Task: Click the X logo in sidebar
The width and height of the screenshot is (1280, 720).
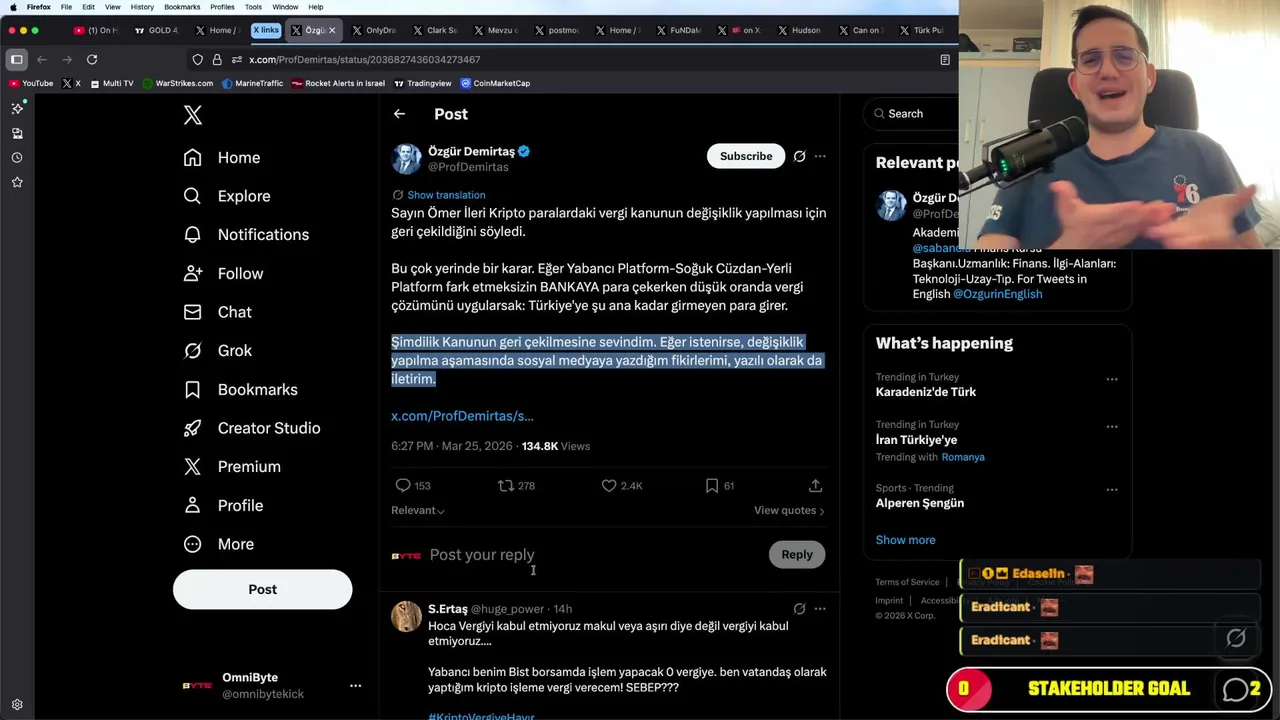Action: (193, 115)
